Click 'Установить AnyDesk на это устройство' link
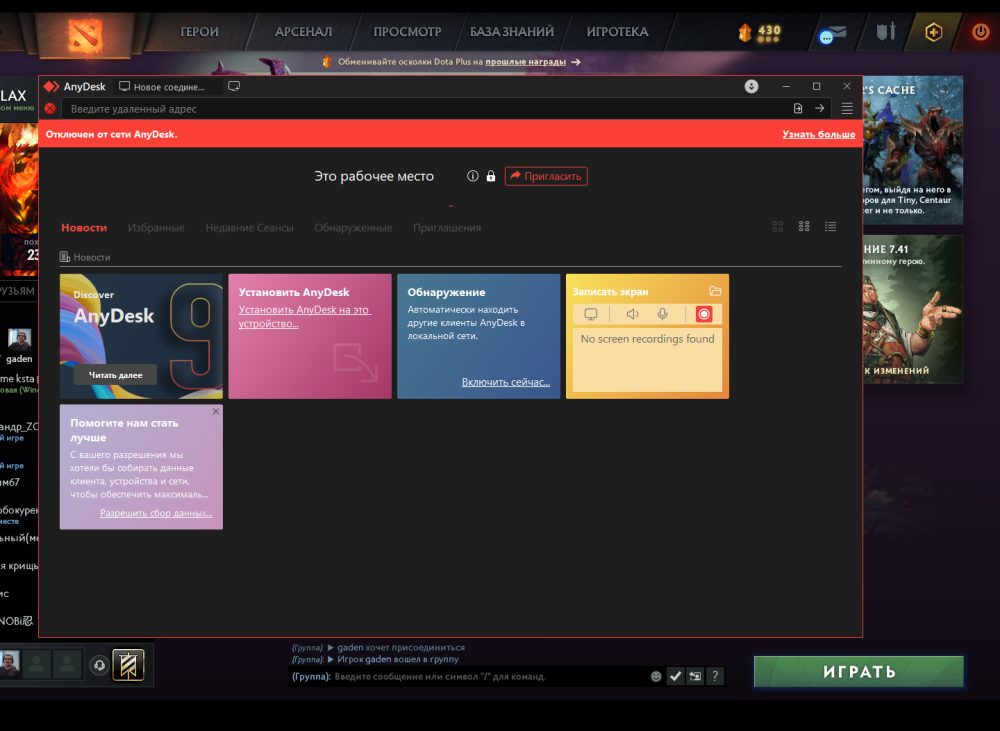The width and height of the screenshot is (1000, 731). click(x=304, y=316)
